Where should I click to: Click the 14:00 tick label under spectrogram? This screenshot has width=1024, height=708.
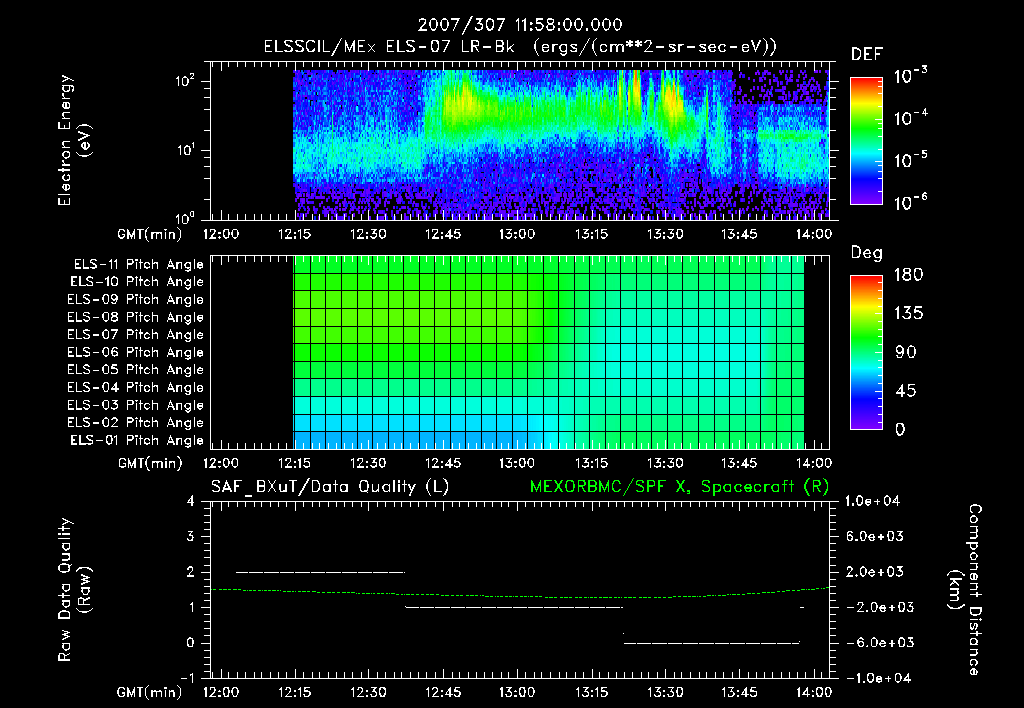(813, 234)
